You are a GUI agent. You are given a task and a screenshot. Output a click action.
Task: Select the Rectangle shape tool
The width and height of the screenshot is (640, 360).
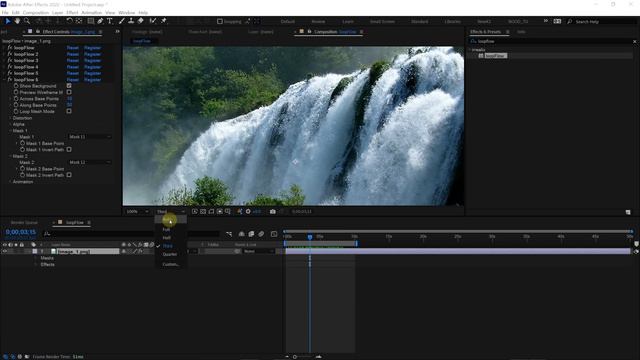(91, 21)
